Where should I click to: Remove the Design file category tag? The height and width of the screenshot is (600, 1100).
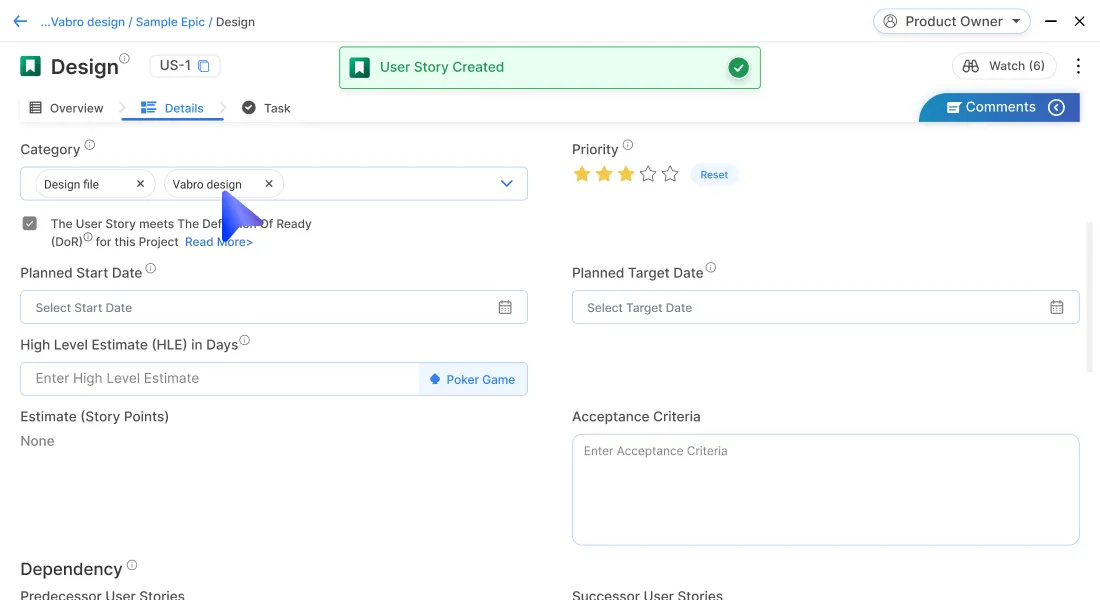pos(140,184)
